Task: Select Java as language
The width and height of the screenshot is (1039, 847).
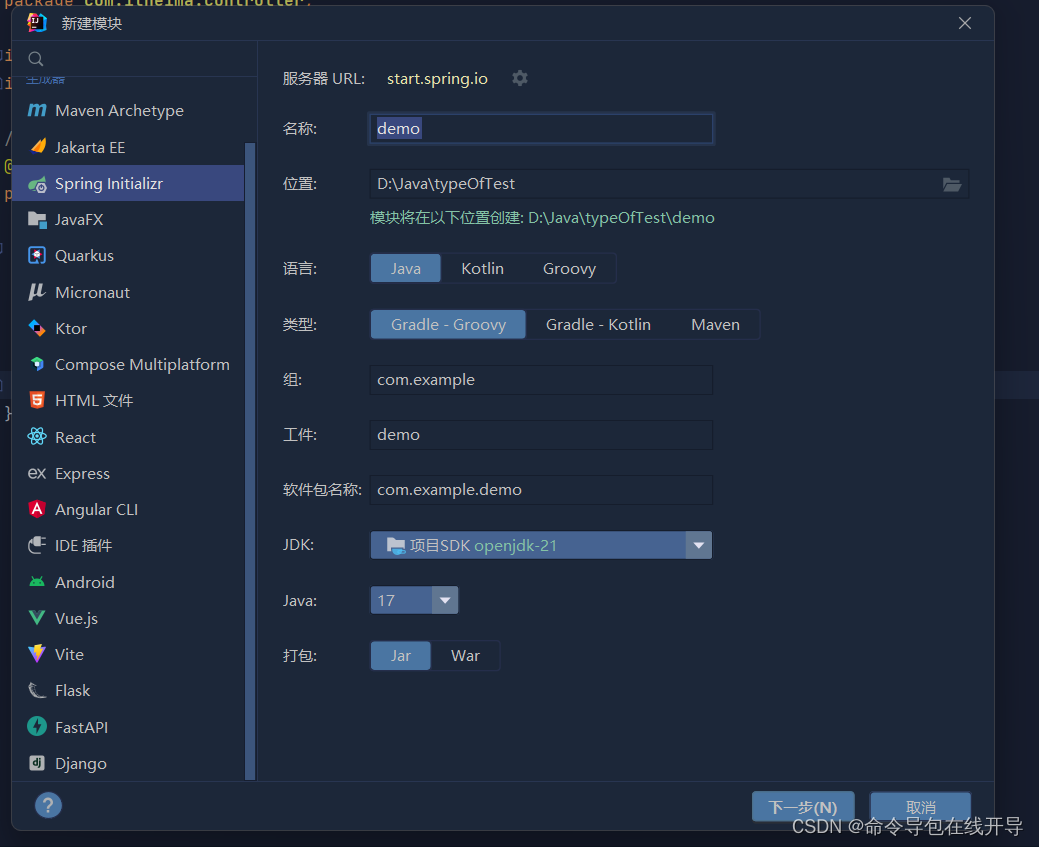Action: (406, 268)
